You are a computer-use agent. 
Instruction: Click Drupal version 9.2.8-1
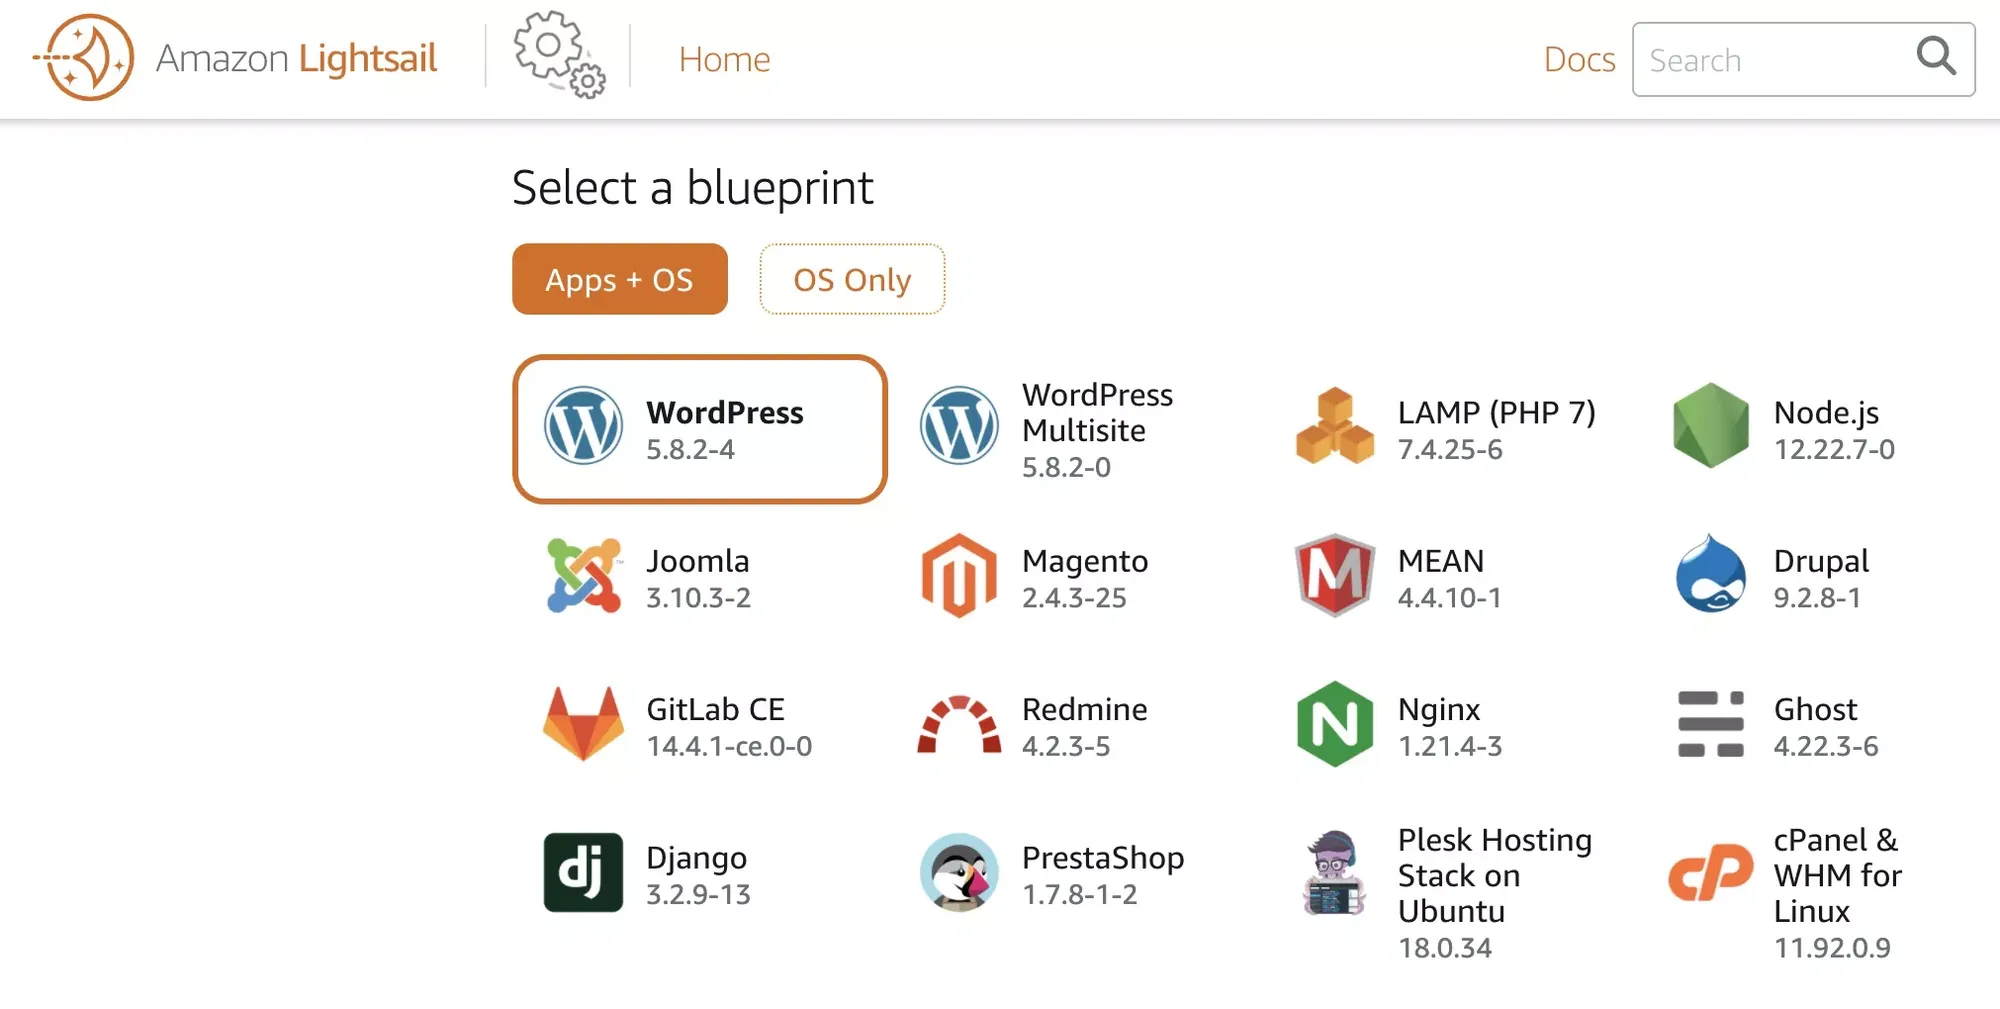tap(1817, 598)
